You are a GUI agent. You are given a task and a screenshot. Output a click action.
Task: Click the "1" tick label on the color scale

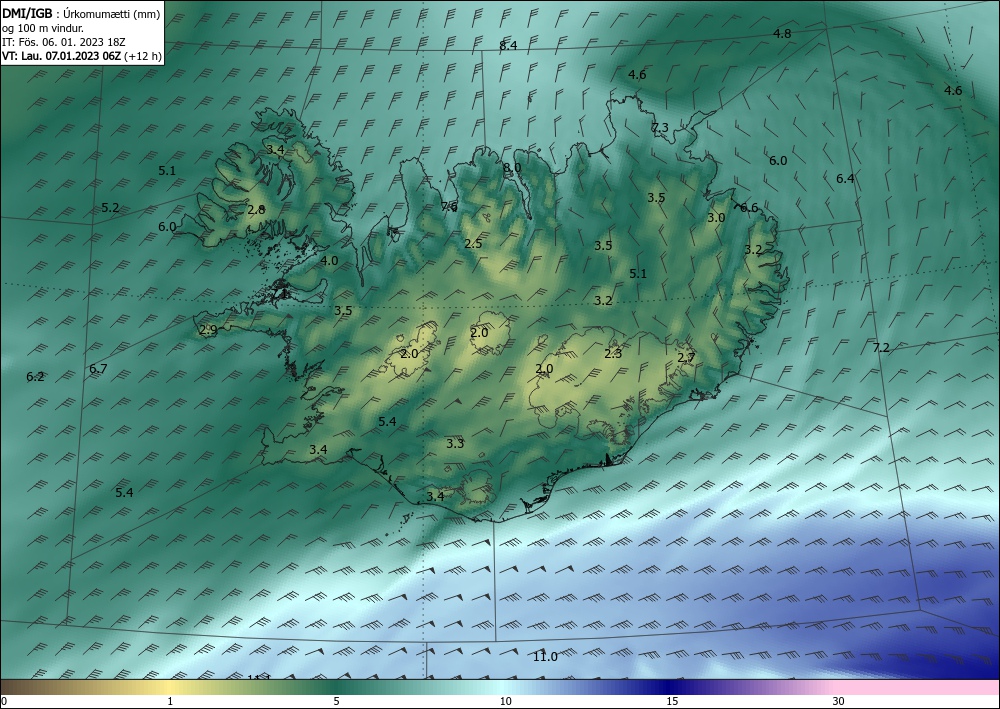(170, 702)
